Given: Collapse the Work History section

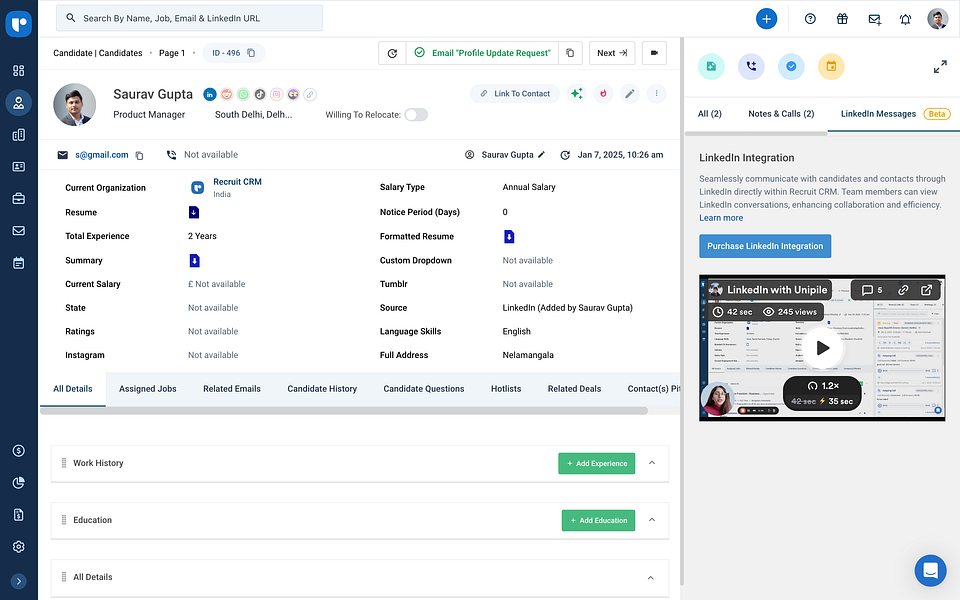Looking at the screenshot, I should tap(654, 463).
